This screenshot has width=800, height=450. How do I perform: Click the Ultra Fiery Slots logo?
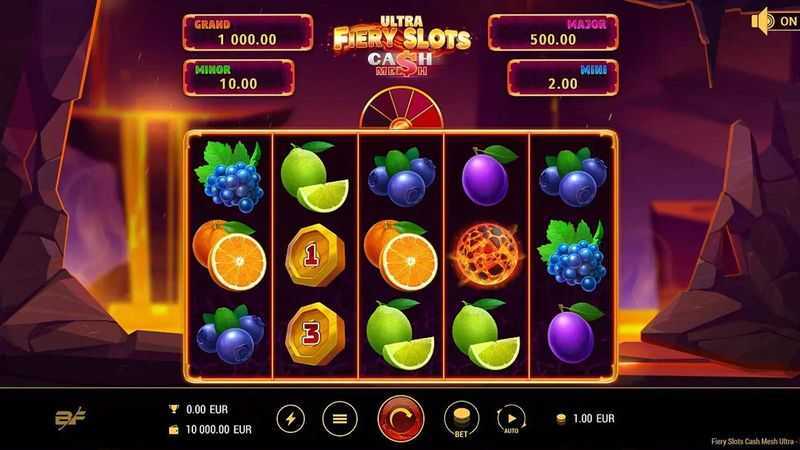coord(402,46)
